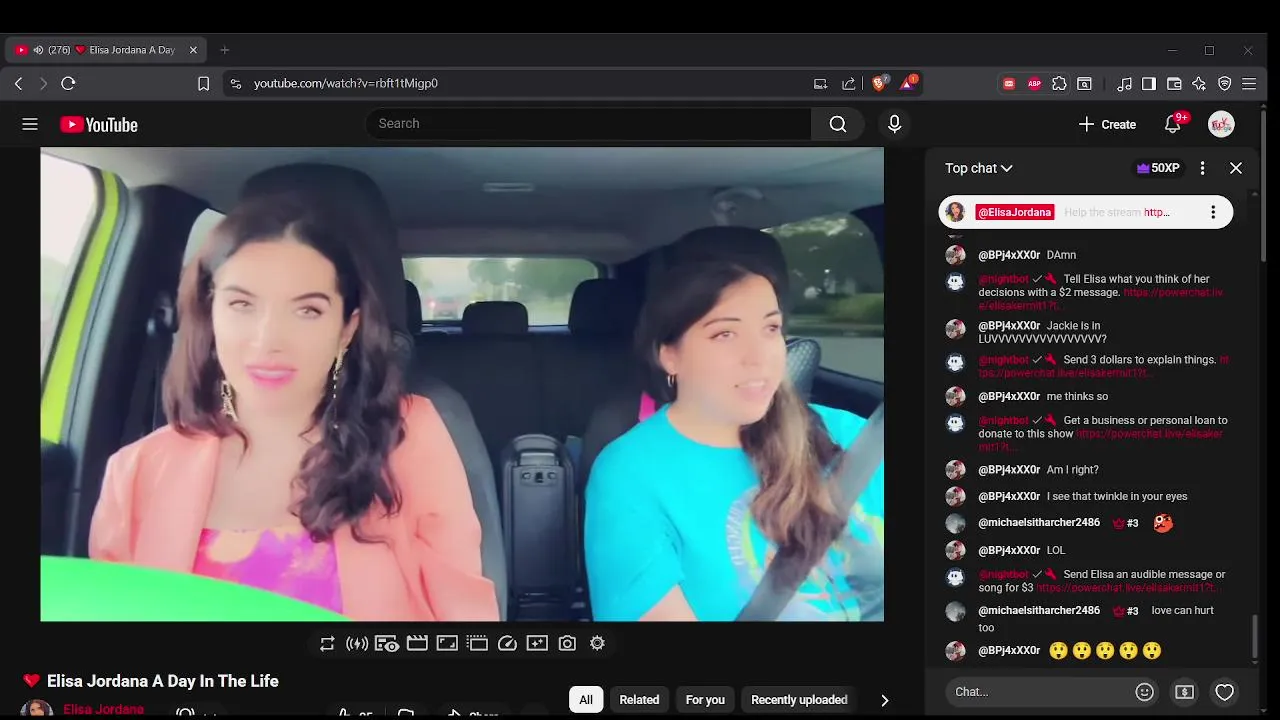The width and height of the screenshot is (1280, 720).
Task: Toggle cinema mode clapperboard icon
Action: 417,644
